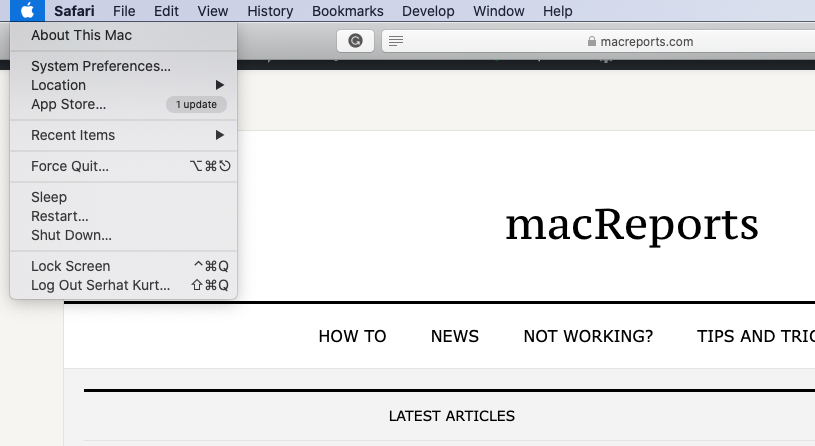Open the Edit menu
This screenshot has height=446, width=815.
[x=166, y=11]
